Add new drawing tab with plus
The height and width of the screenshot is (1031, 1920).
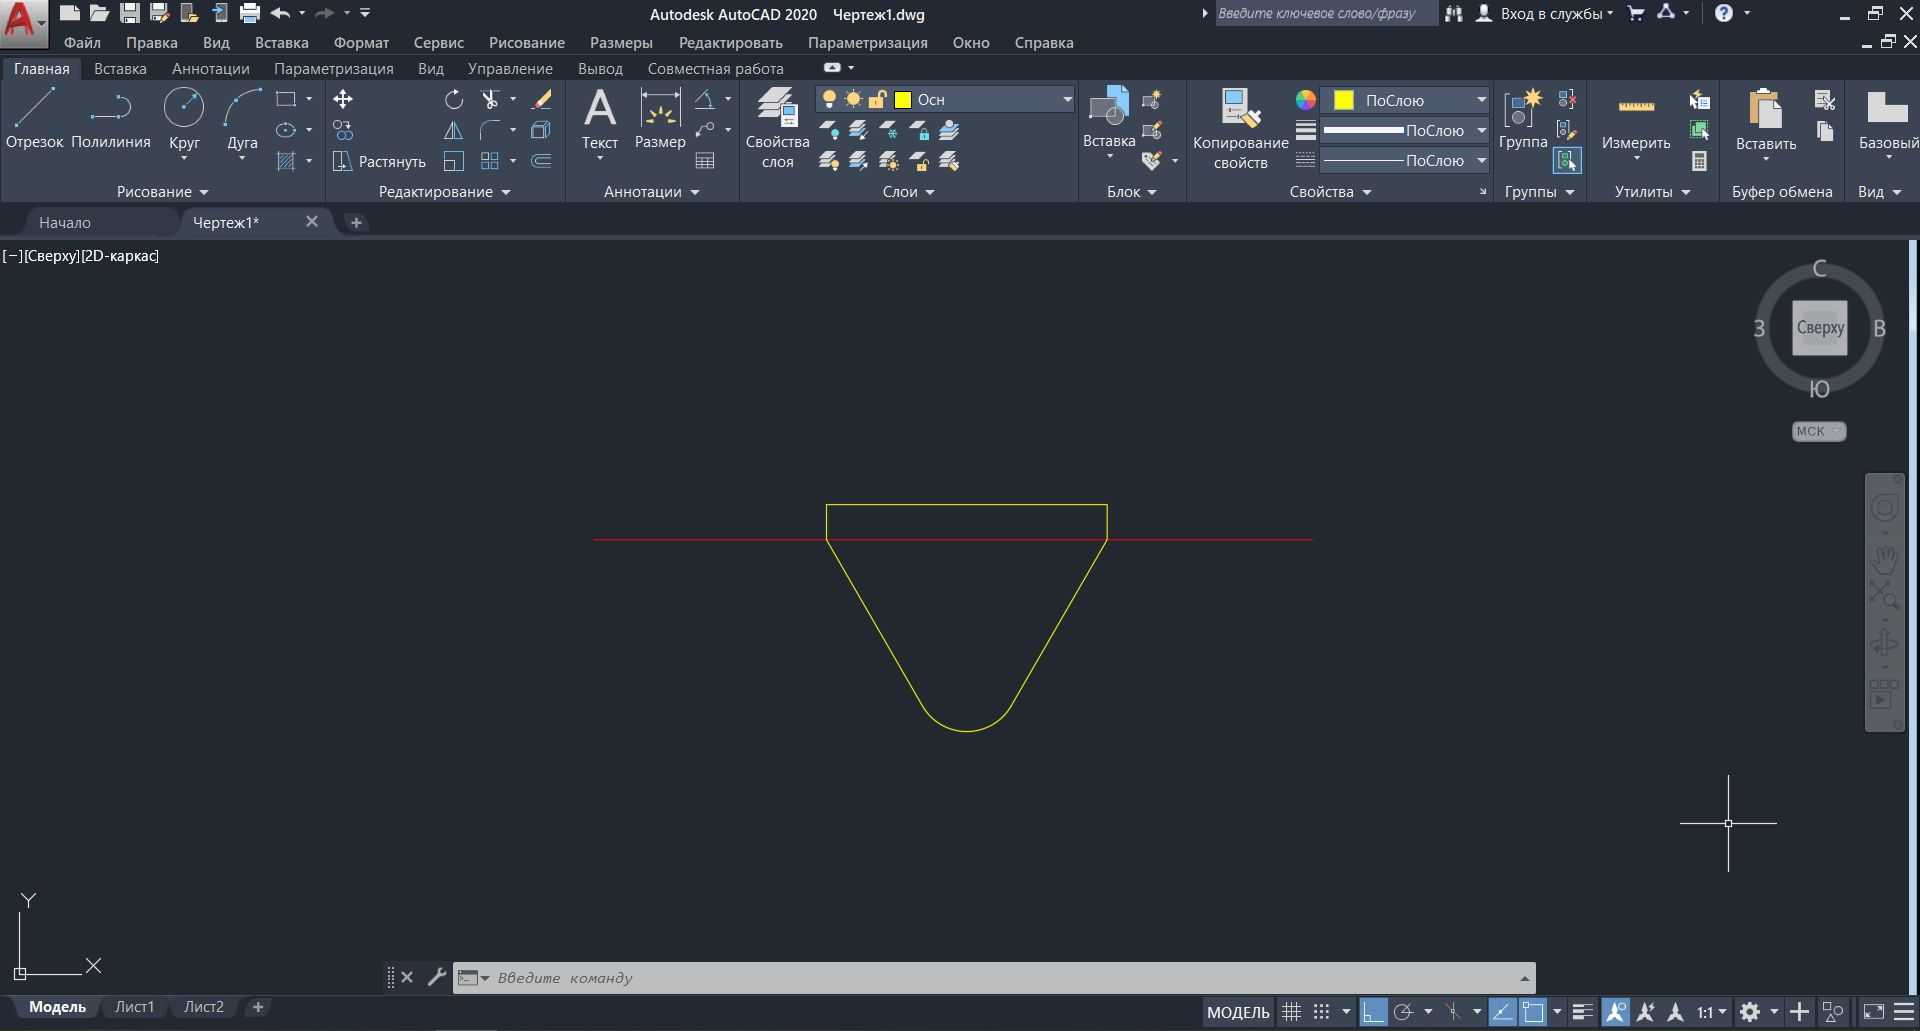coord(356,222)
